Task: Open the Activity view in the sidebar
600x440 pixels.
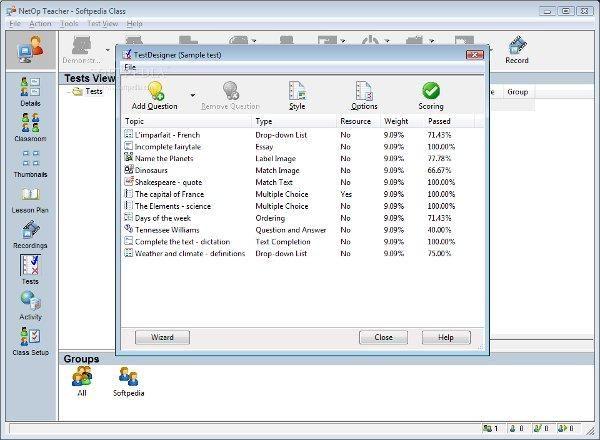Action: (x=30, y=306)
